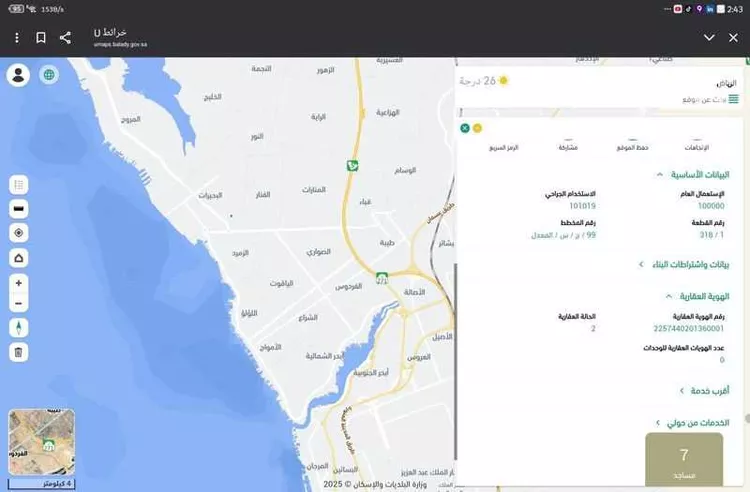Click the general use value 100000
Viewport: 750px width, 492px height.
(x=711, y=206)
